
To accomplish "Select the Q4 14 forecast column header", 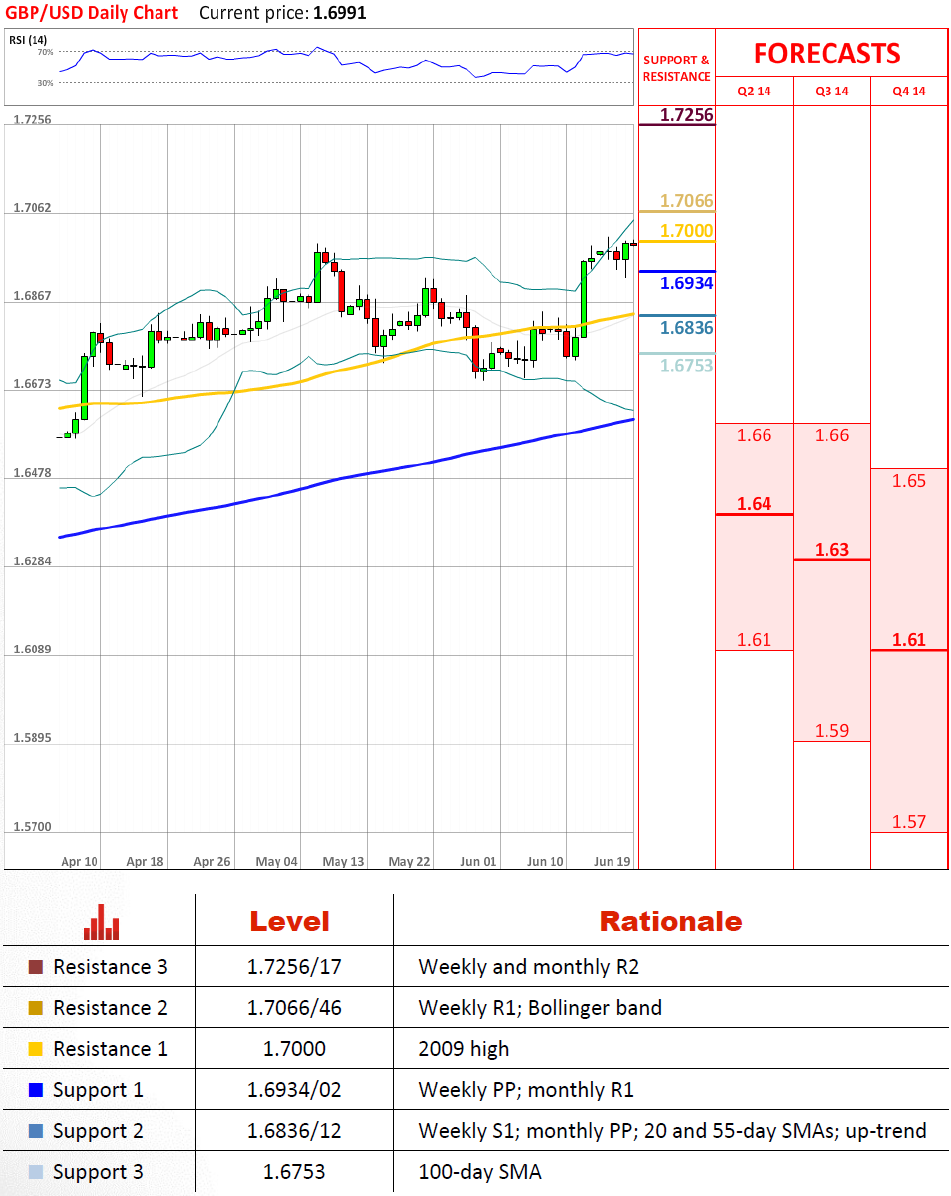I will point(909,92).
